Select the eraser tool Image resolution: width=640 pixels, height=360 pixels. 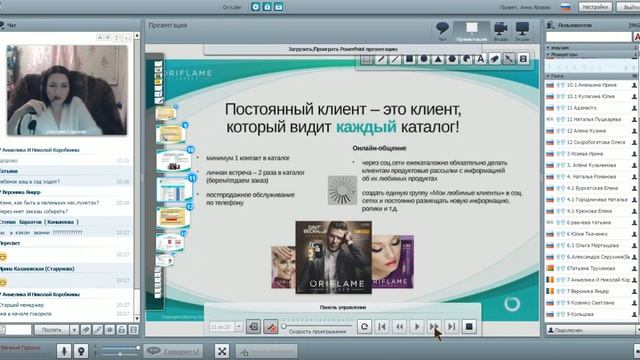(494, 59)
